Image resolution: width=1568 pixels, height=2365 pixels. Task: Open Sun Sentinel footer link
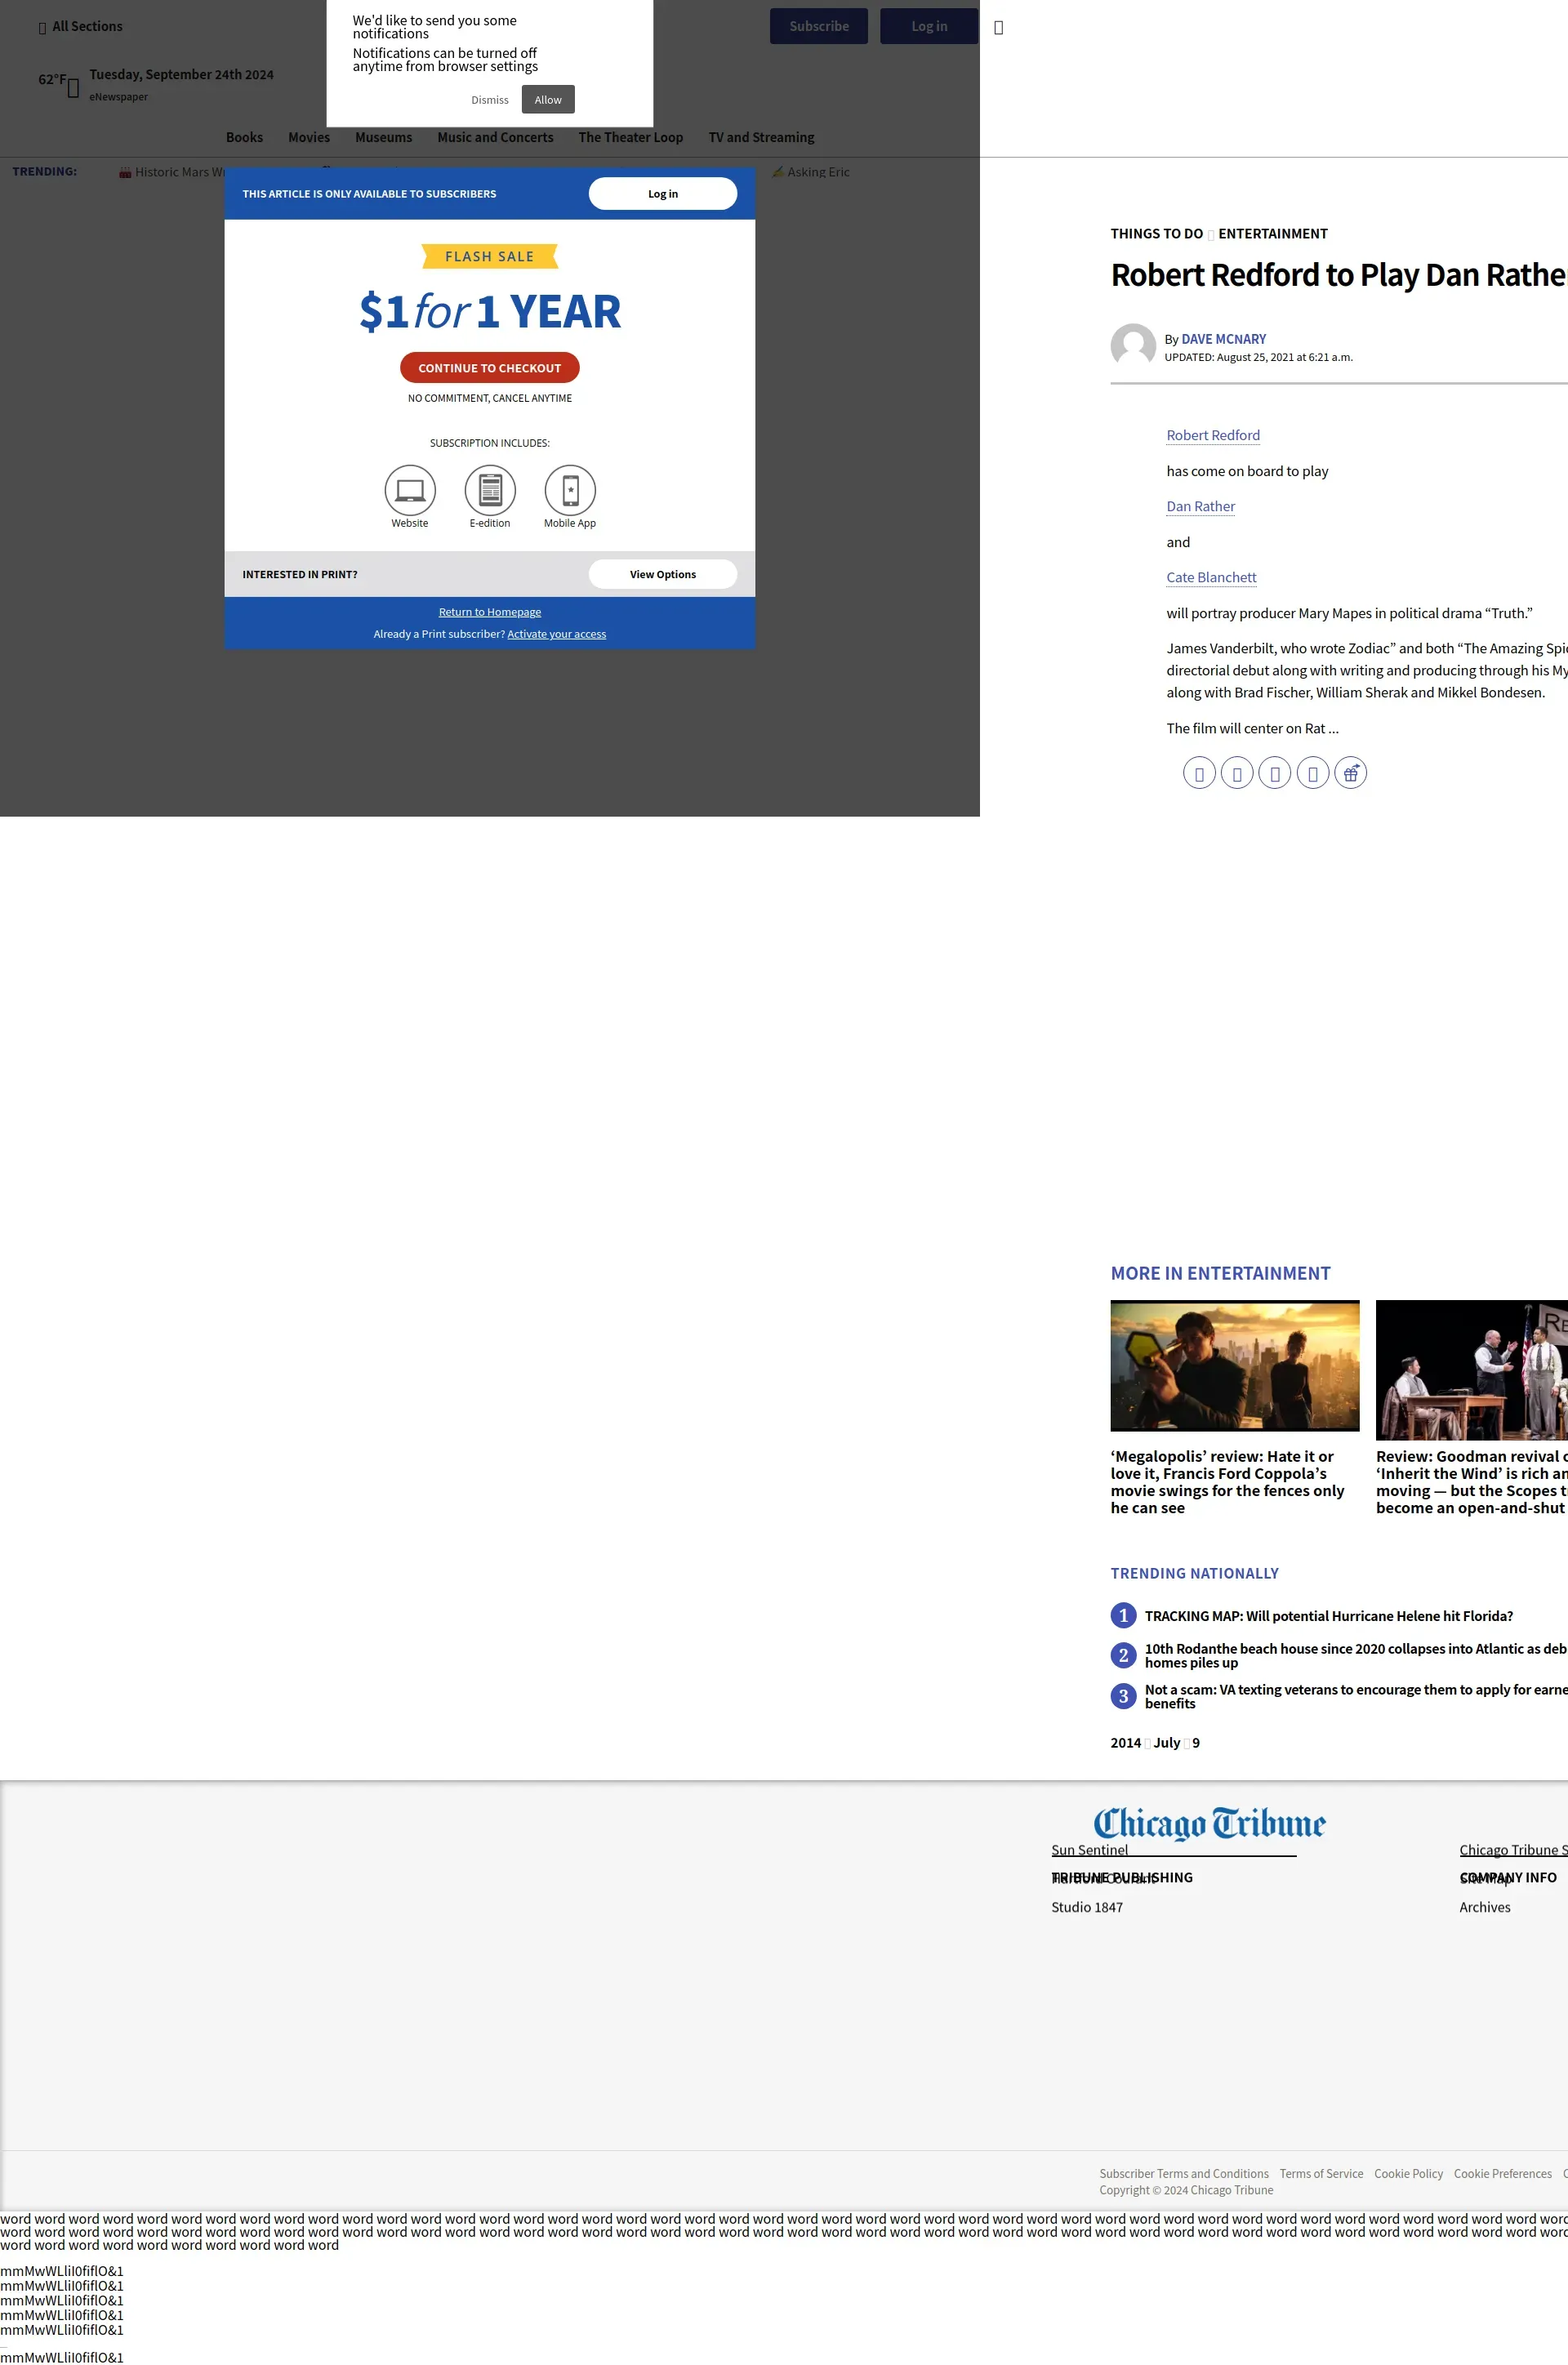(1089, 1850)
